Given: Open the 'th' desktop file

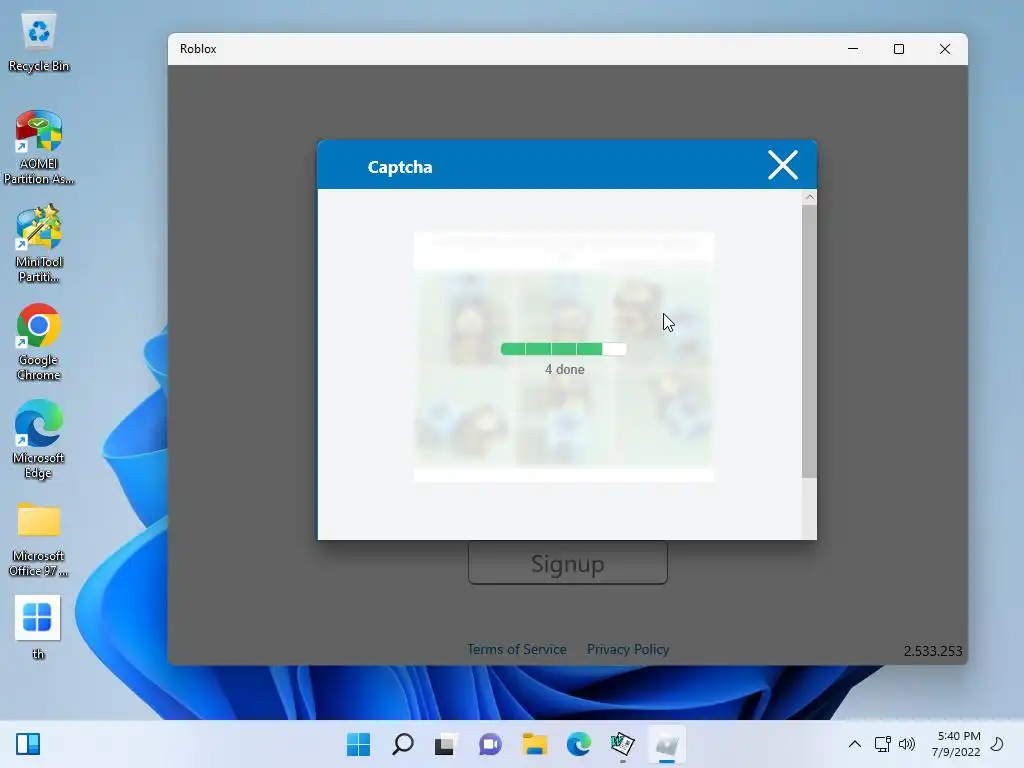Looking at the screenshot, I should coord(38,627).
